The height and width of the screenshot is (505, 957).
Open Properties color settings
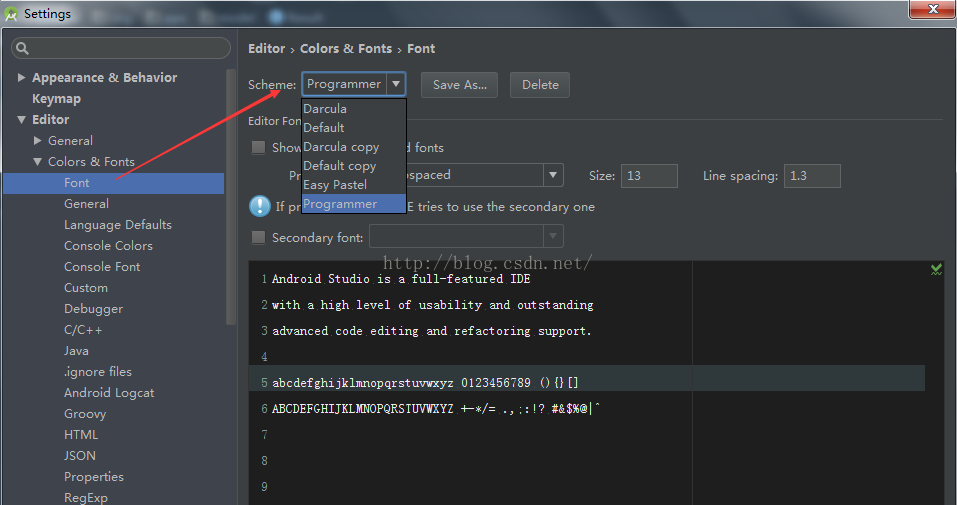pyautogui.click(x=93, y=477)
